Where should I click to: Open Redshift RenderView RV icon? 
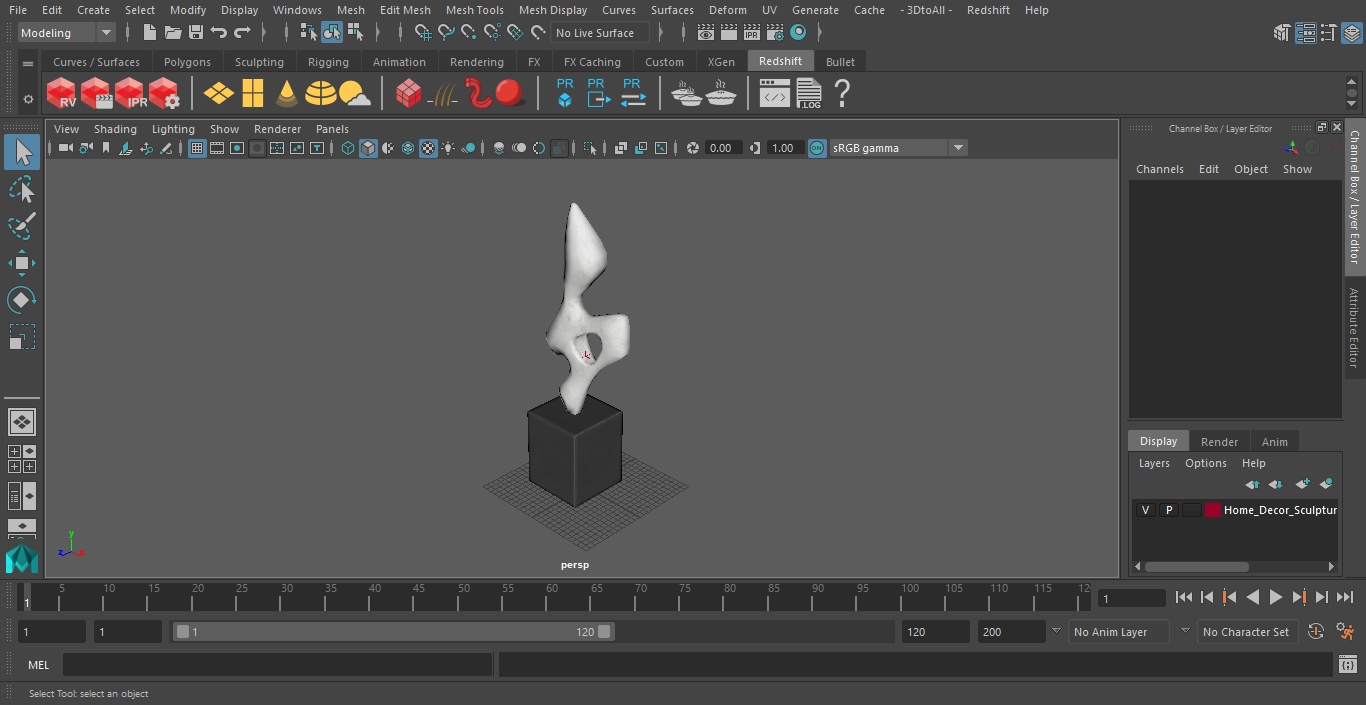pos(62,94)
